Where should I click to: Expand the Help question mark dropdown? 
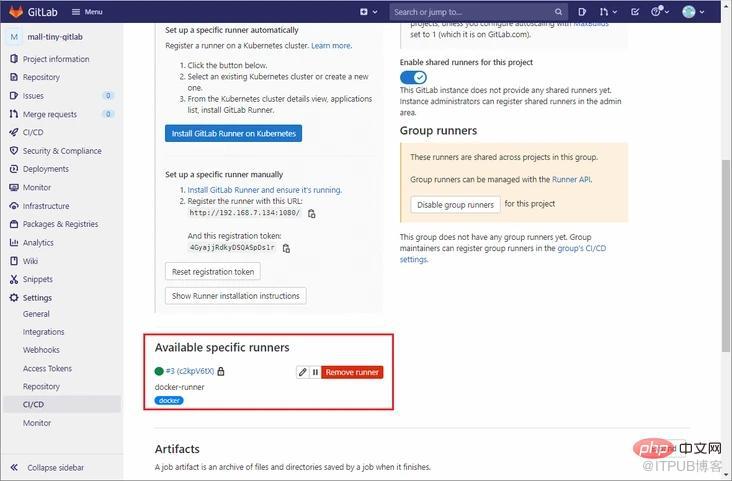[x=660, y=12]
